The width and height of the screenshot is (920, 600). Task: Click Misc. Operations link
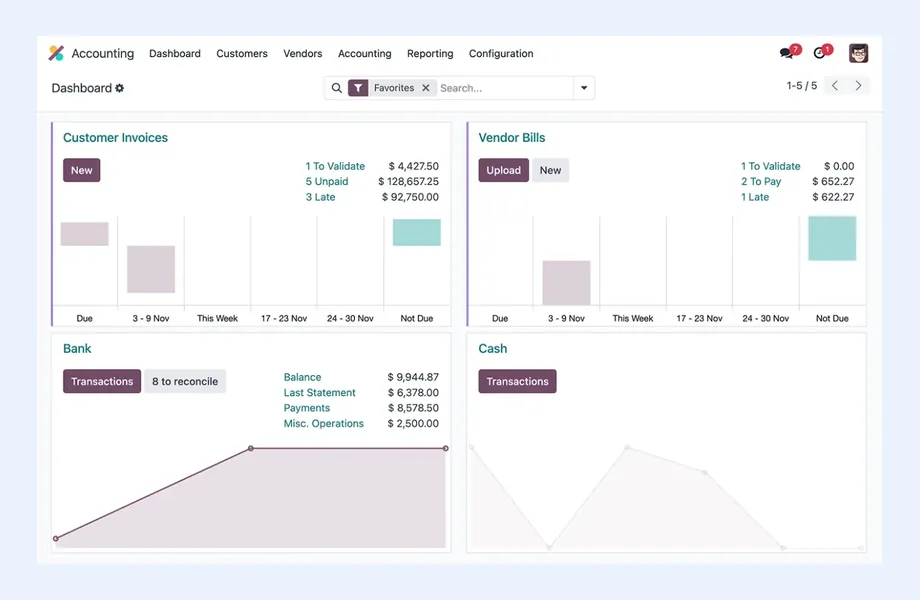[324, 423]
